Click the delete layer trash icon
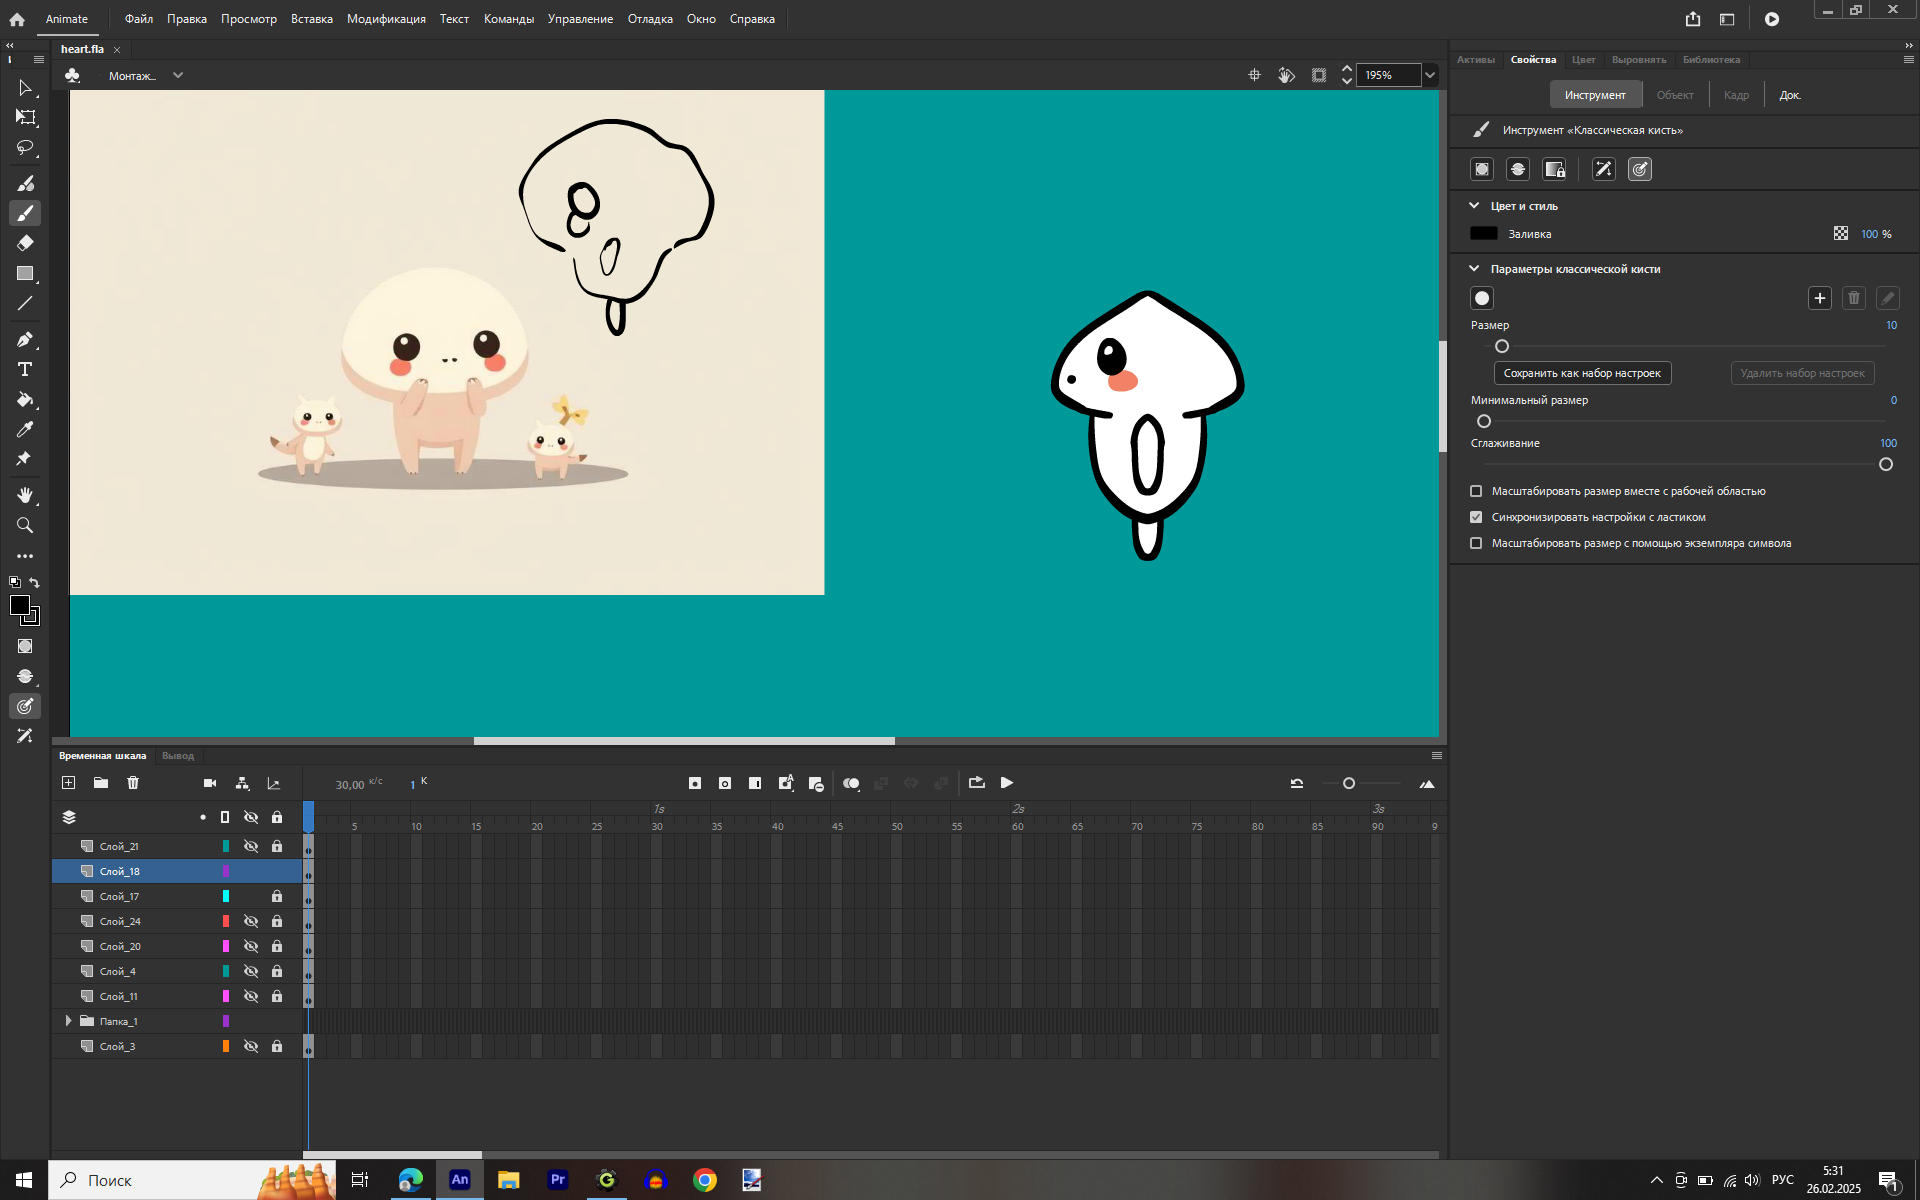Viewport: 1920px width, 1200px height. tap(133, 783)
